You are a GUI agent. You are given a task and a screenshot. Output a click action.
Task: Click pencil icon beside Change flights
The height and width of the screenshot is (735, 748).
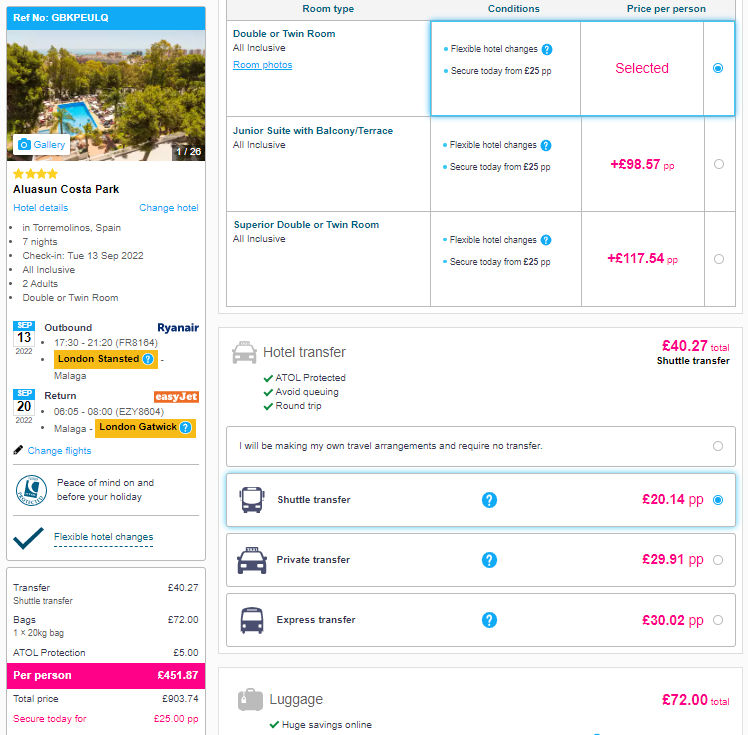[x=18, y=450]
